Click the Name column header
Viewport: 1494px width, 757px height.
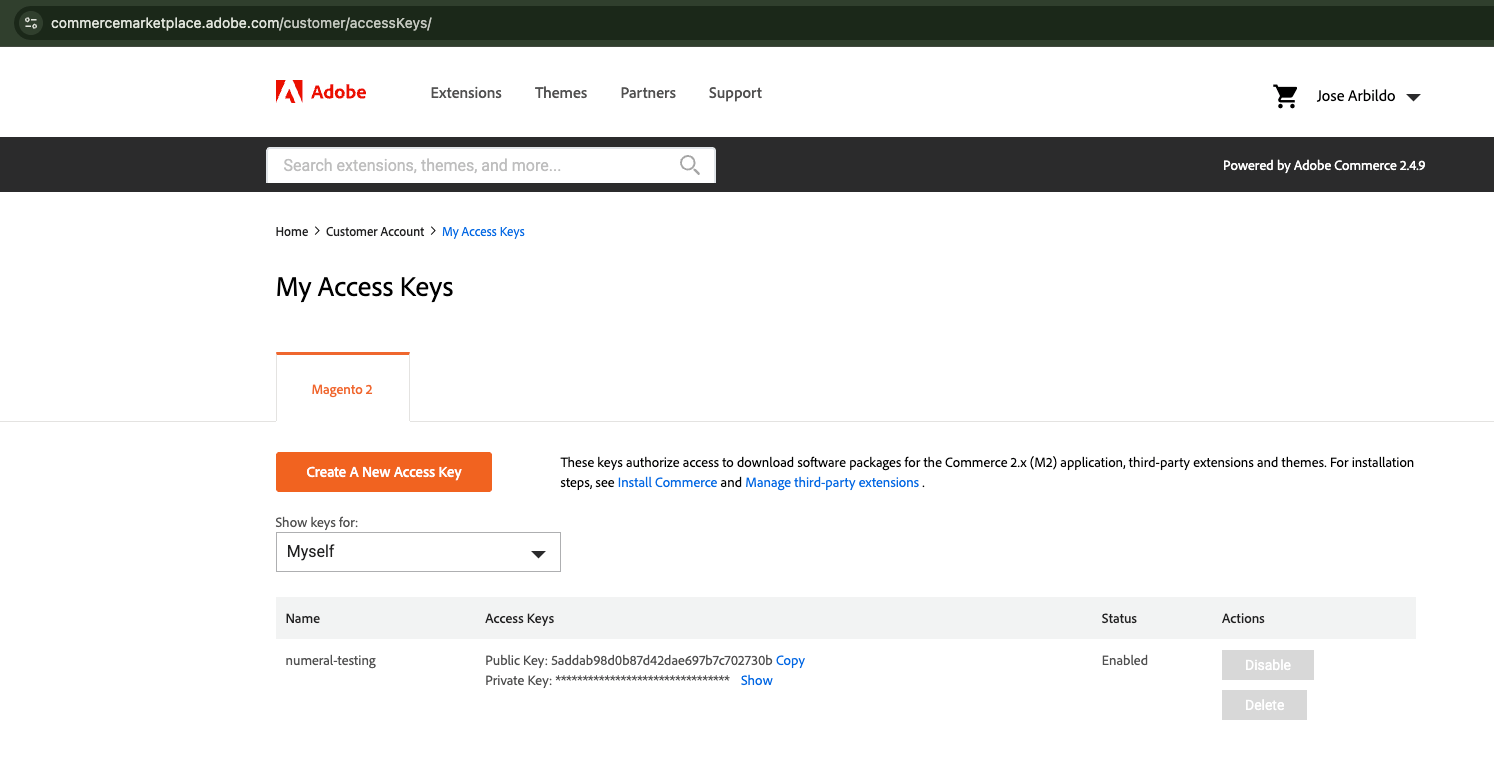pos(303,618)
